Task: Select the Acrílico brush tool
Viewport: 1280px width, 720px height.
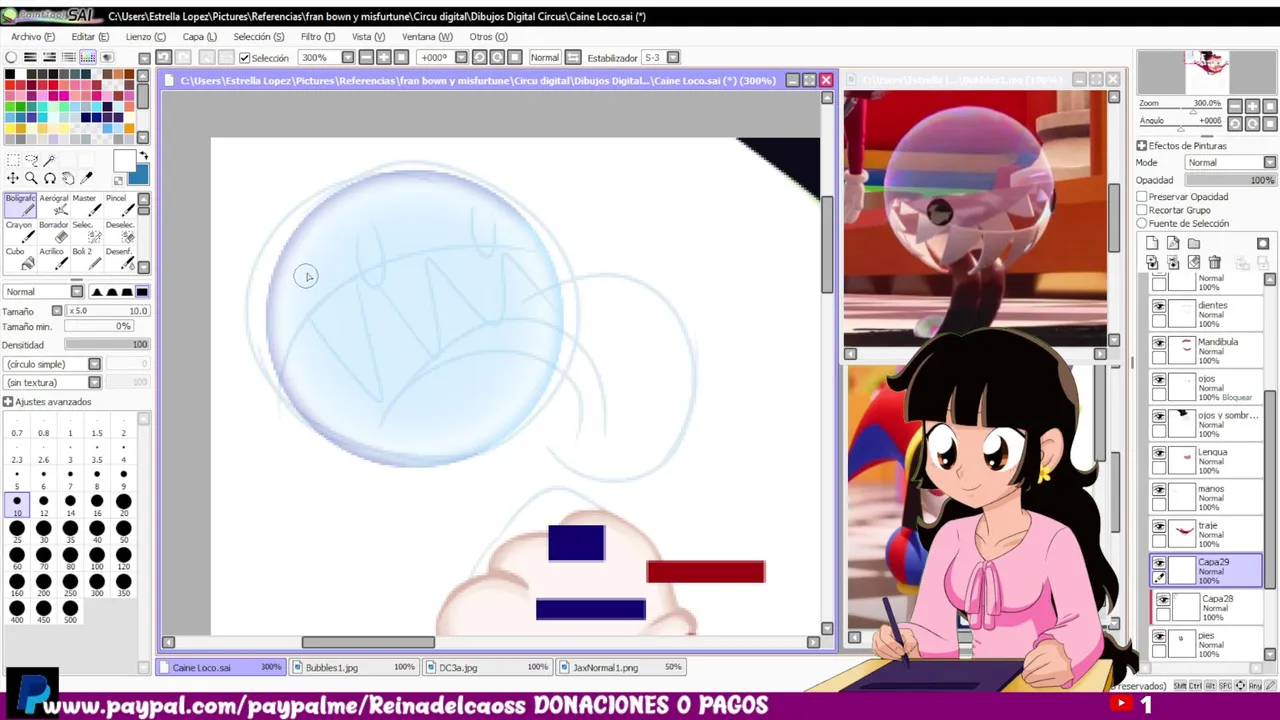Action: click(53, 258)
